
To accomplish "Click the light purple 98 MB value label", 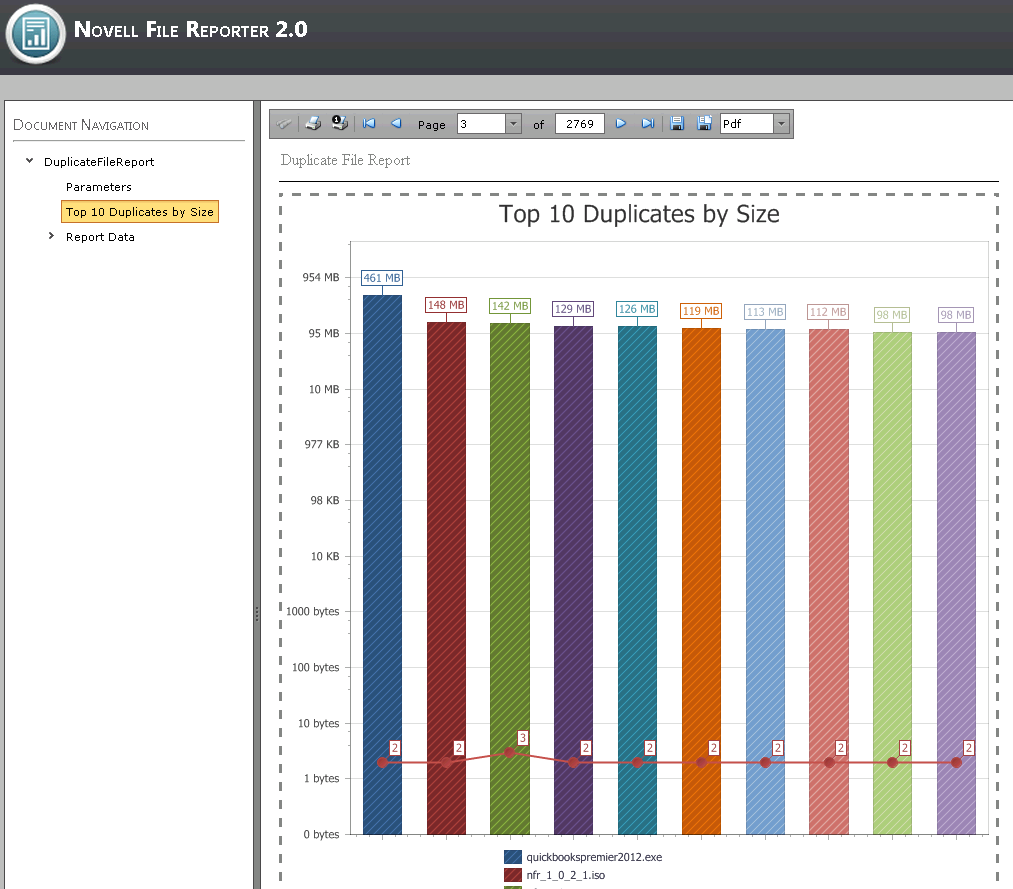I will coord(956,315).
